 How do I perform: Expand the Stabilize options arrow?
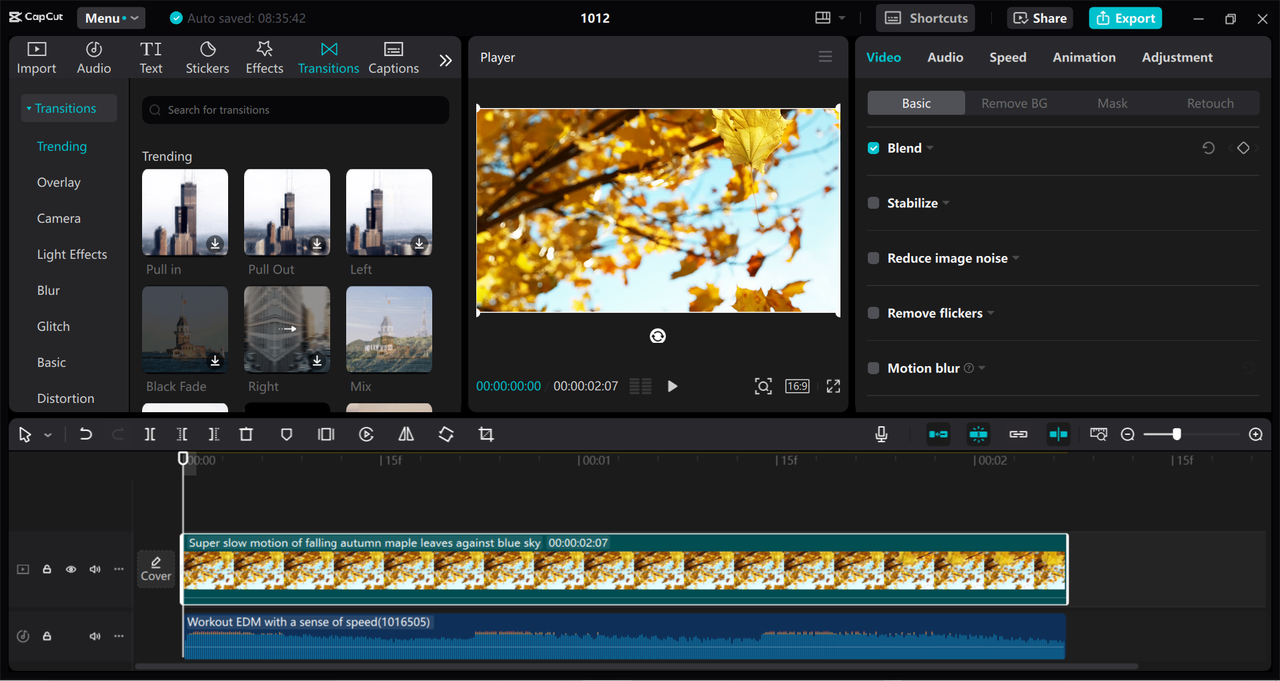[946, 203]
